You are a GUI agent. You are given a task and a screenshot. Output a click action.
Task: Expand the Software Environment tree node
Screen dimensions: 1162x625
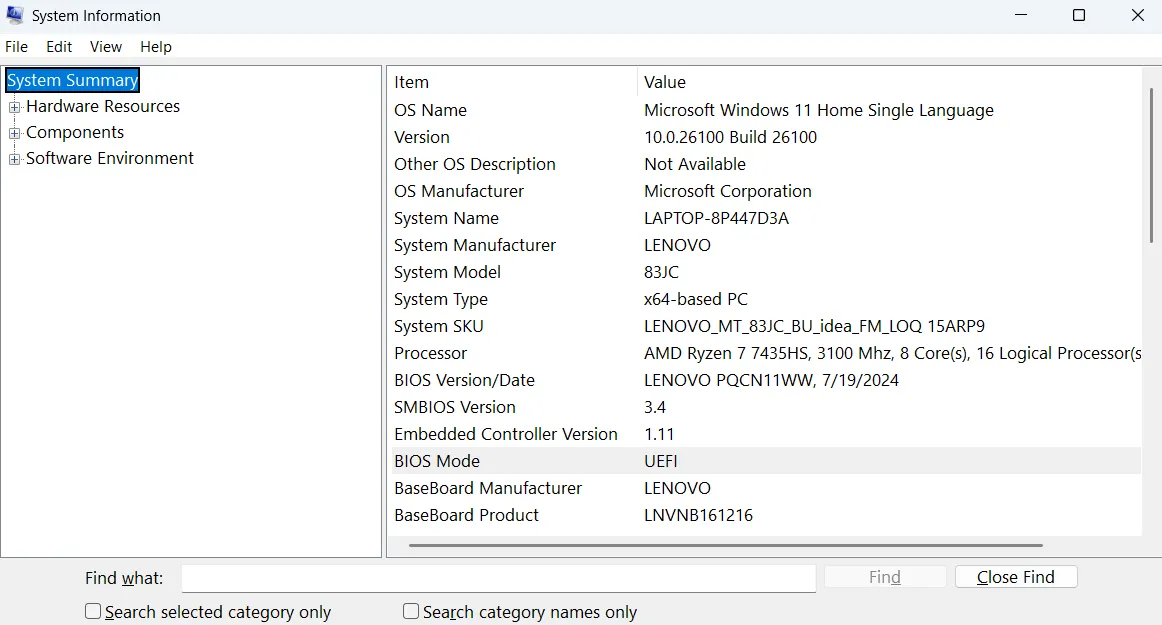coord(14,159)
